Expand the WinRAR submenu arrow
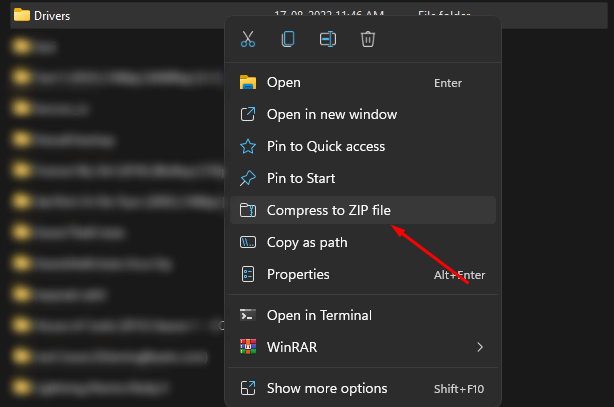The height and width of the screenshot is (407, 614). (480, 347)
